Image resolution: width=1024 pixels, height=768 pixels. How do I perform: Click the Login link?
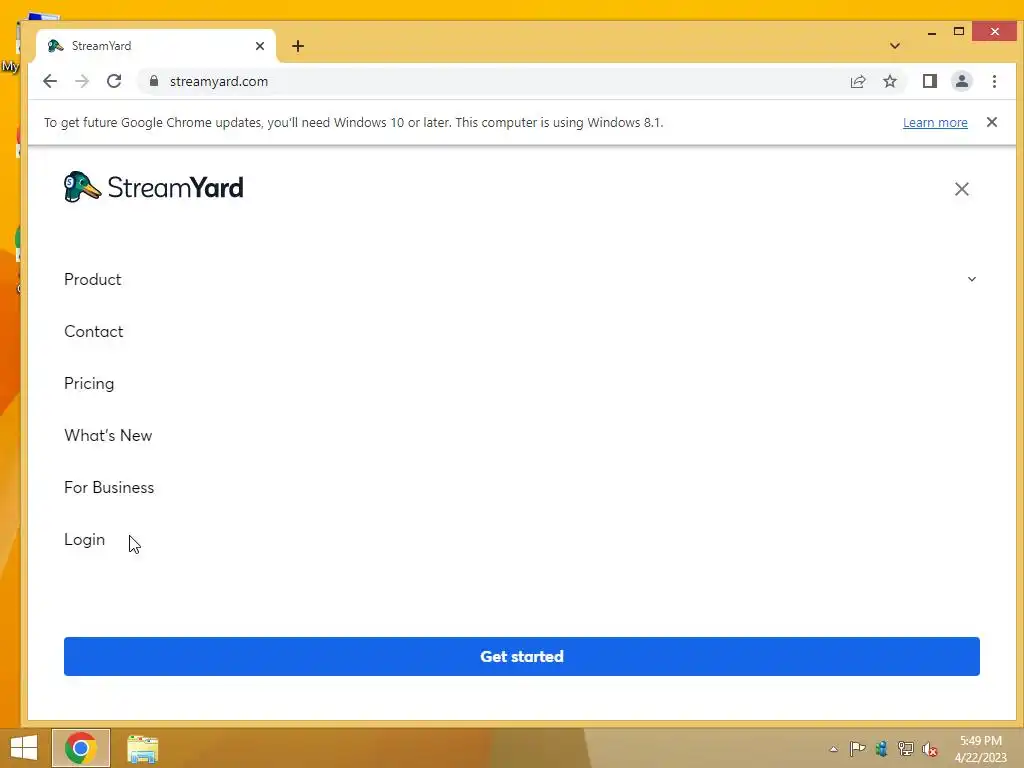click(x=84, y=539)
